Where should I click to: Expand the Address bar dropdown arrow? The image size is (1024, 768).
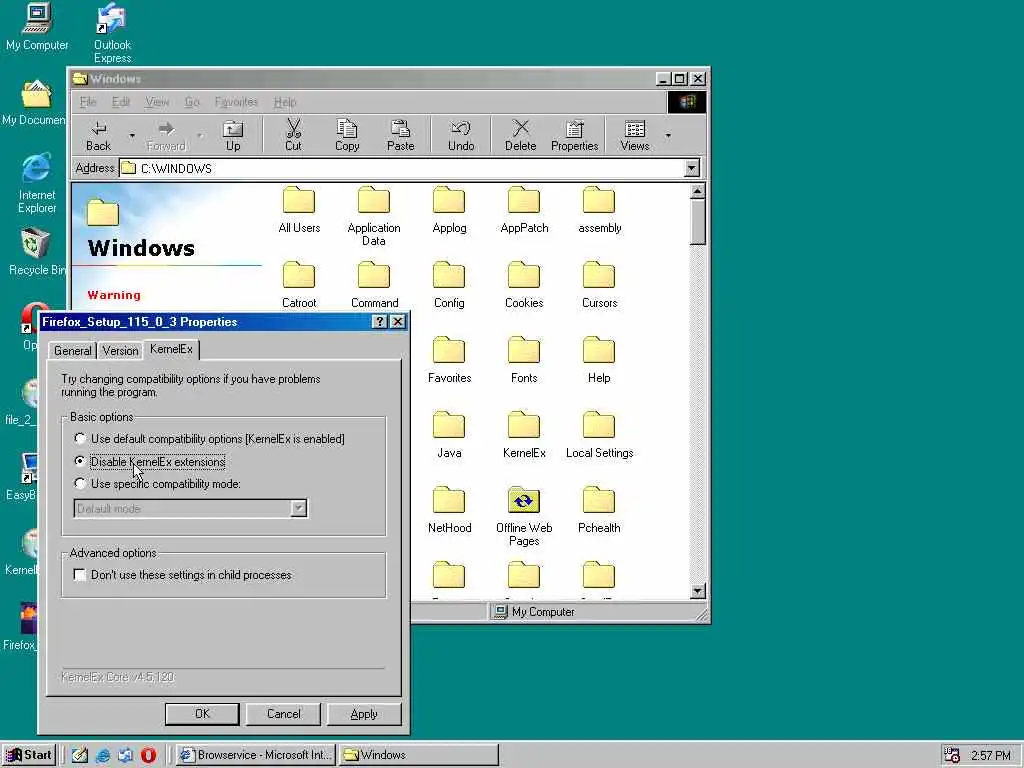click(692, 168)
